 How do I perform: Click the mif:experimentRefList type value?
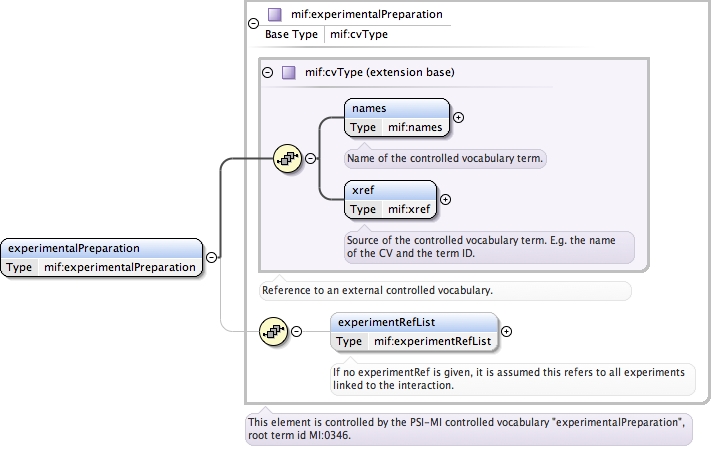pos(432,341)
